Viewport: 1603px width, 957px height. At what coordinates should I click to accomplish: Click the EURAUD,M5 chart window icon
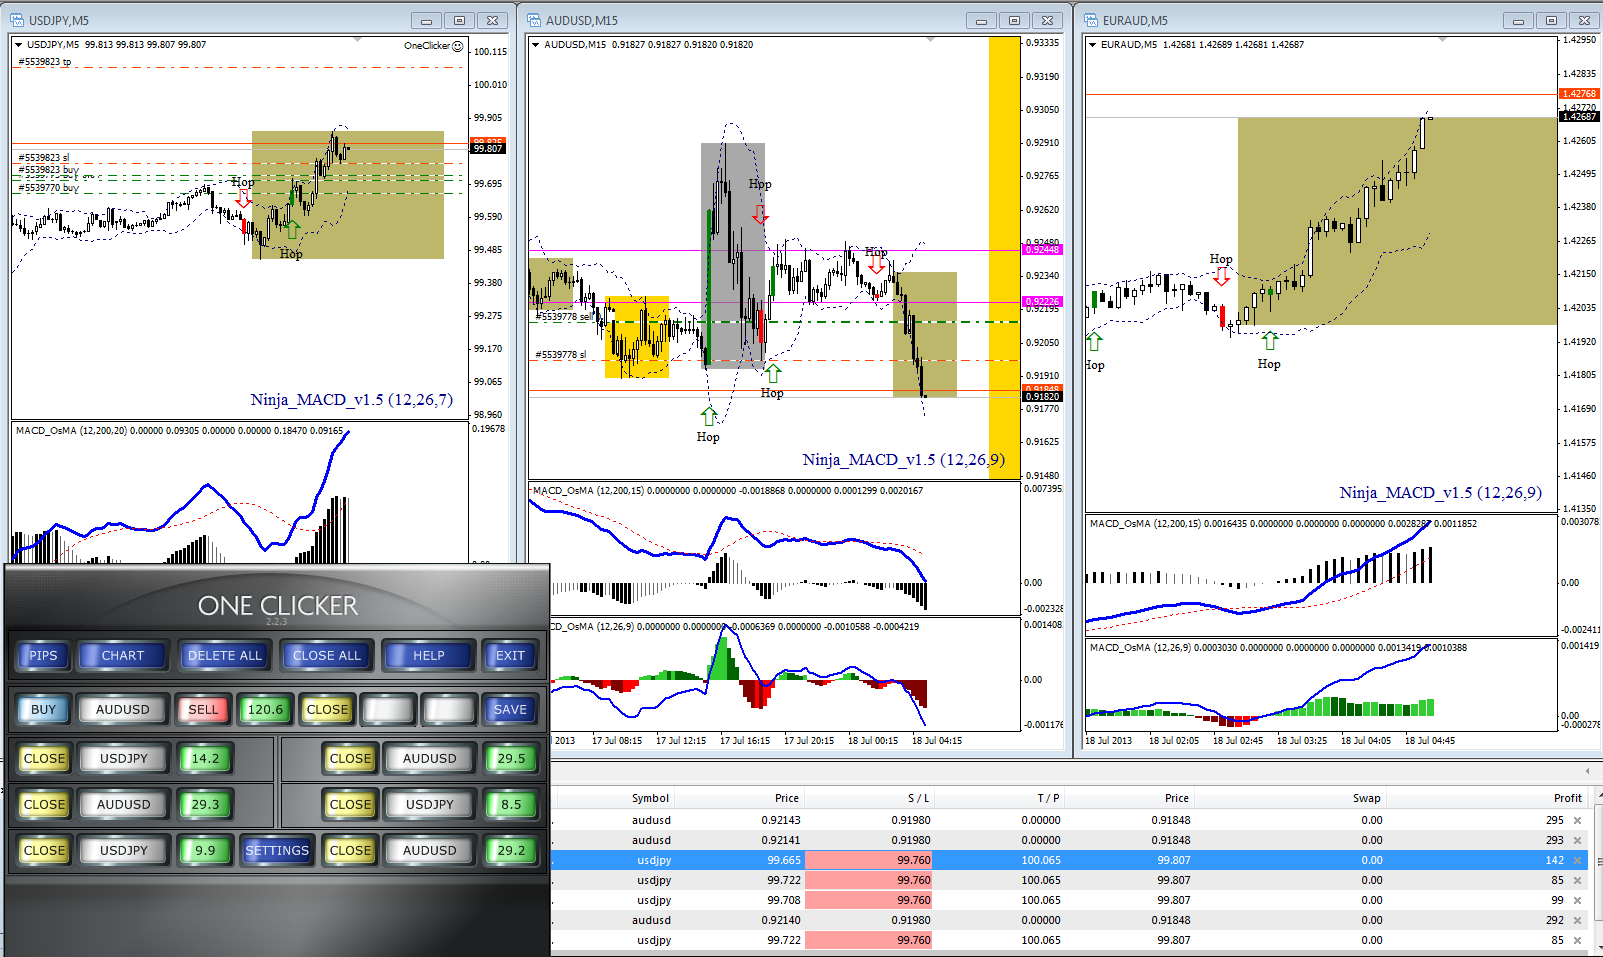point(1091,20)
